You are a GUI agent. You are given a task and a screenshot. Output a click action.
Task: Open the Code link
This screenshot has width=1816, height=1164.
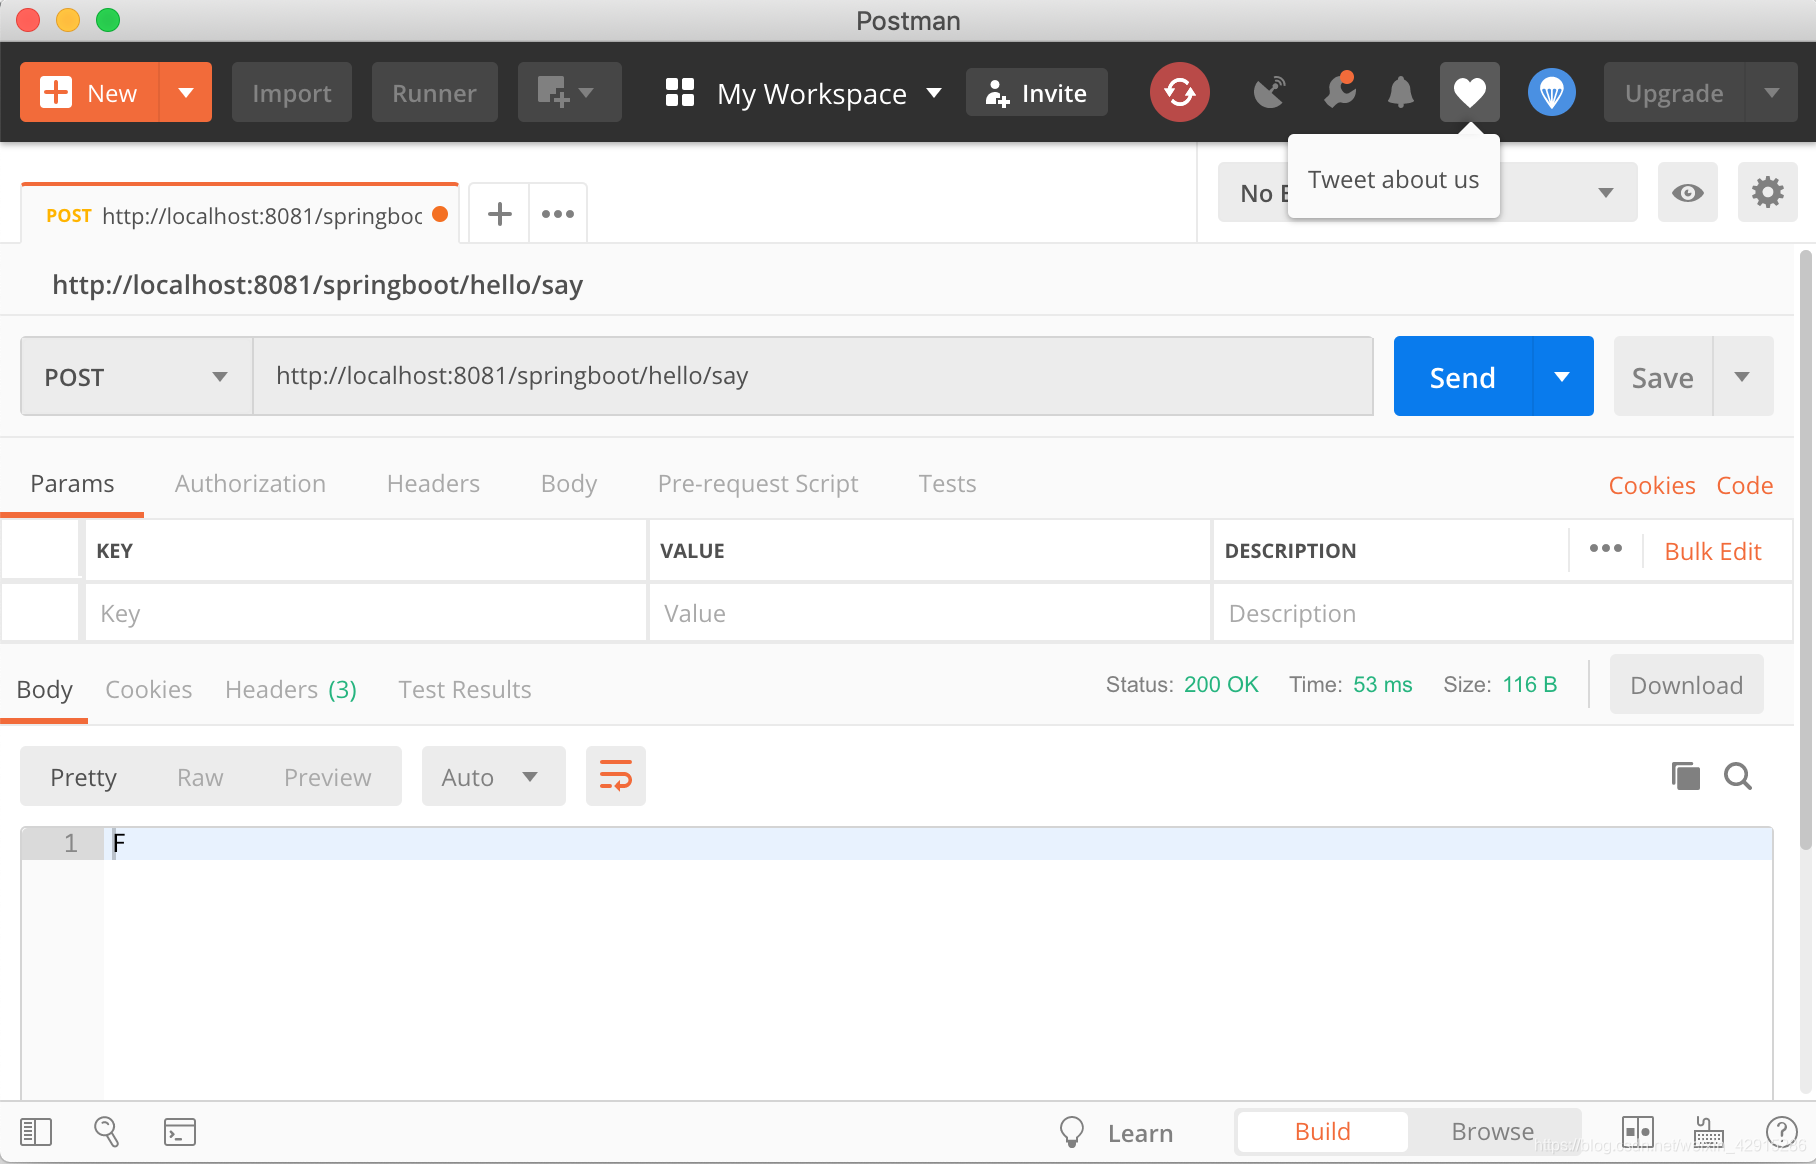pos(1744,485)
